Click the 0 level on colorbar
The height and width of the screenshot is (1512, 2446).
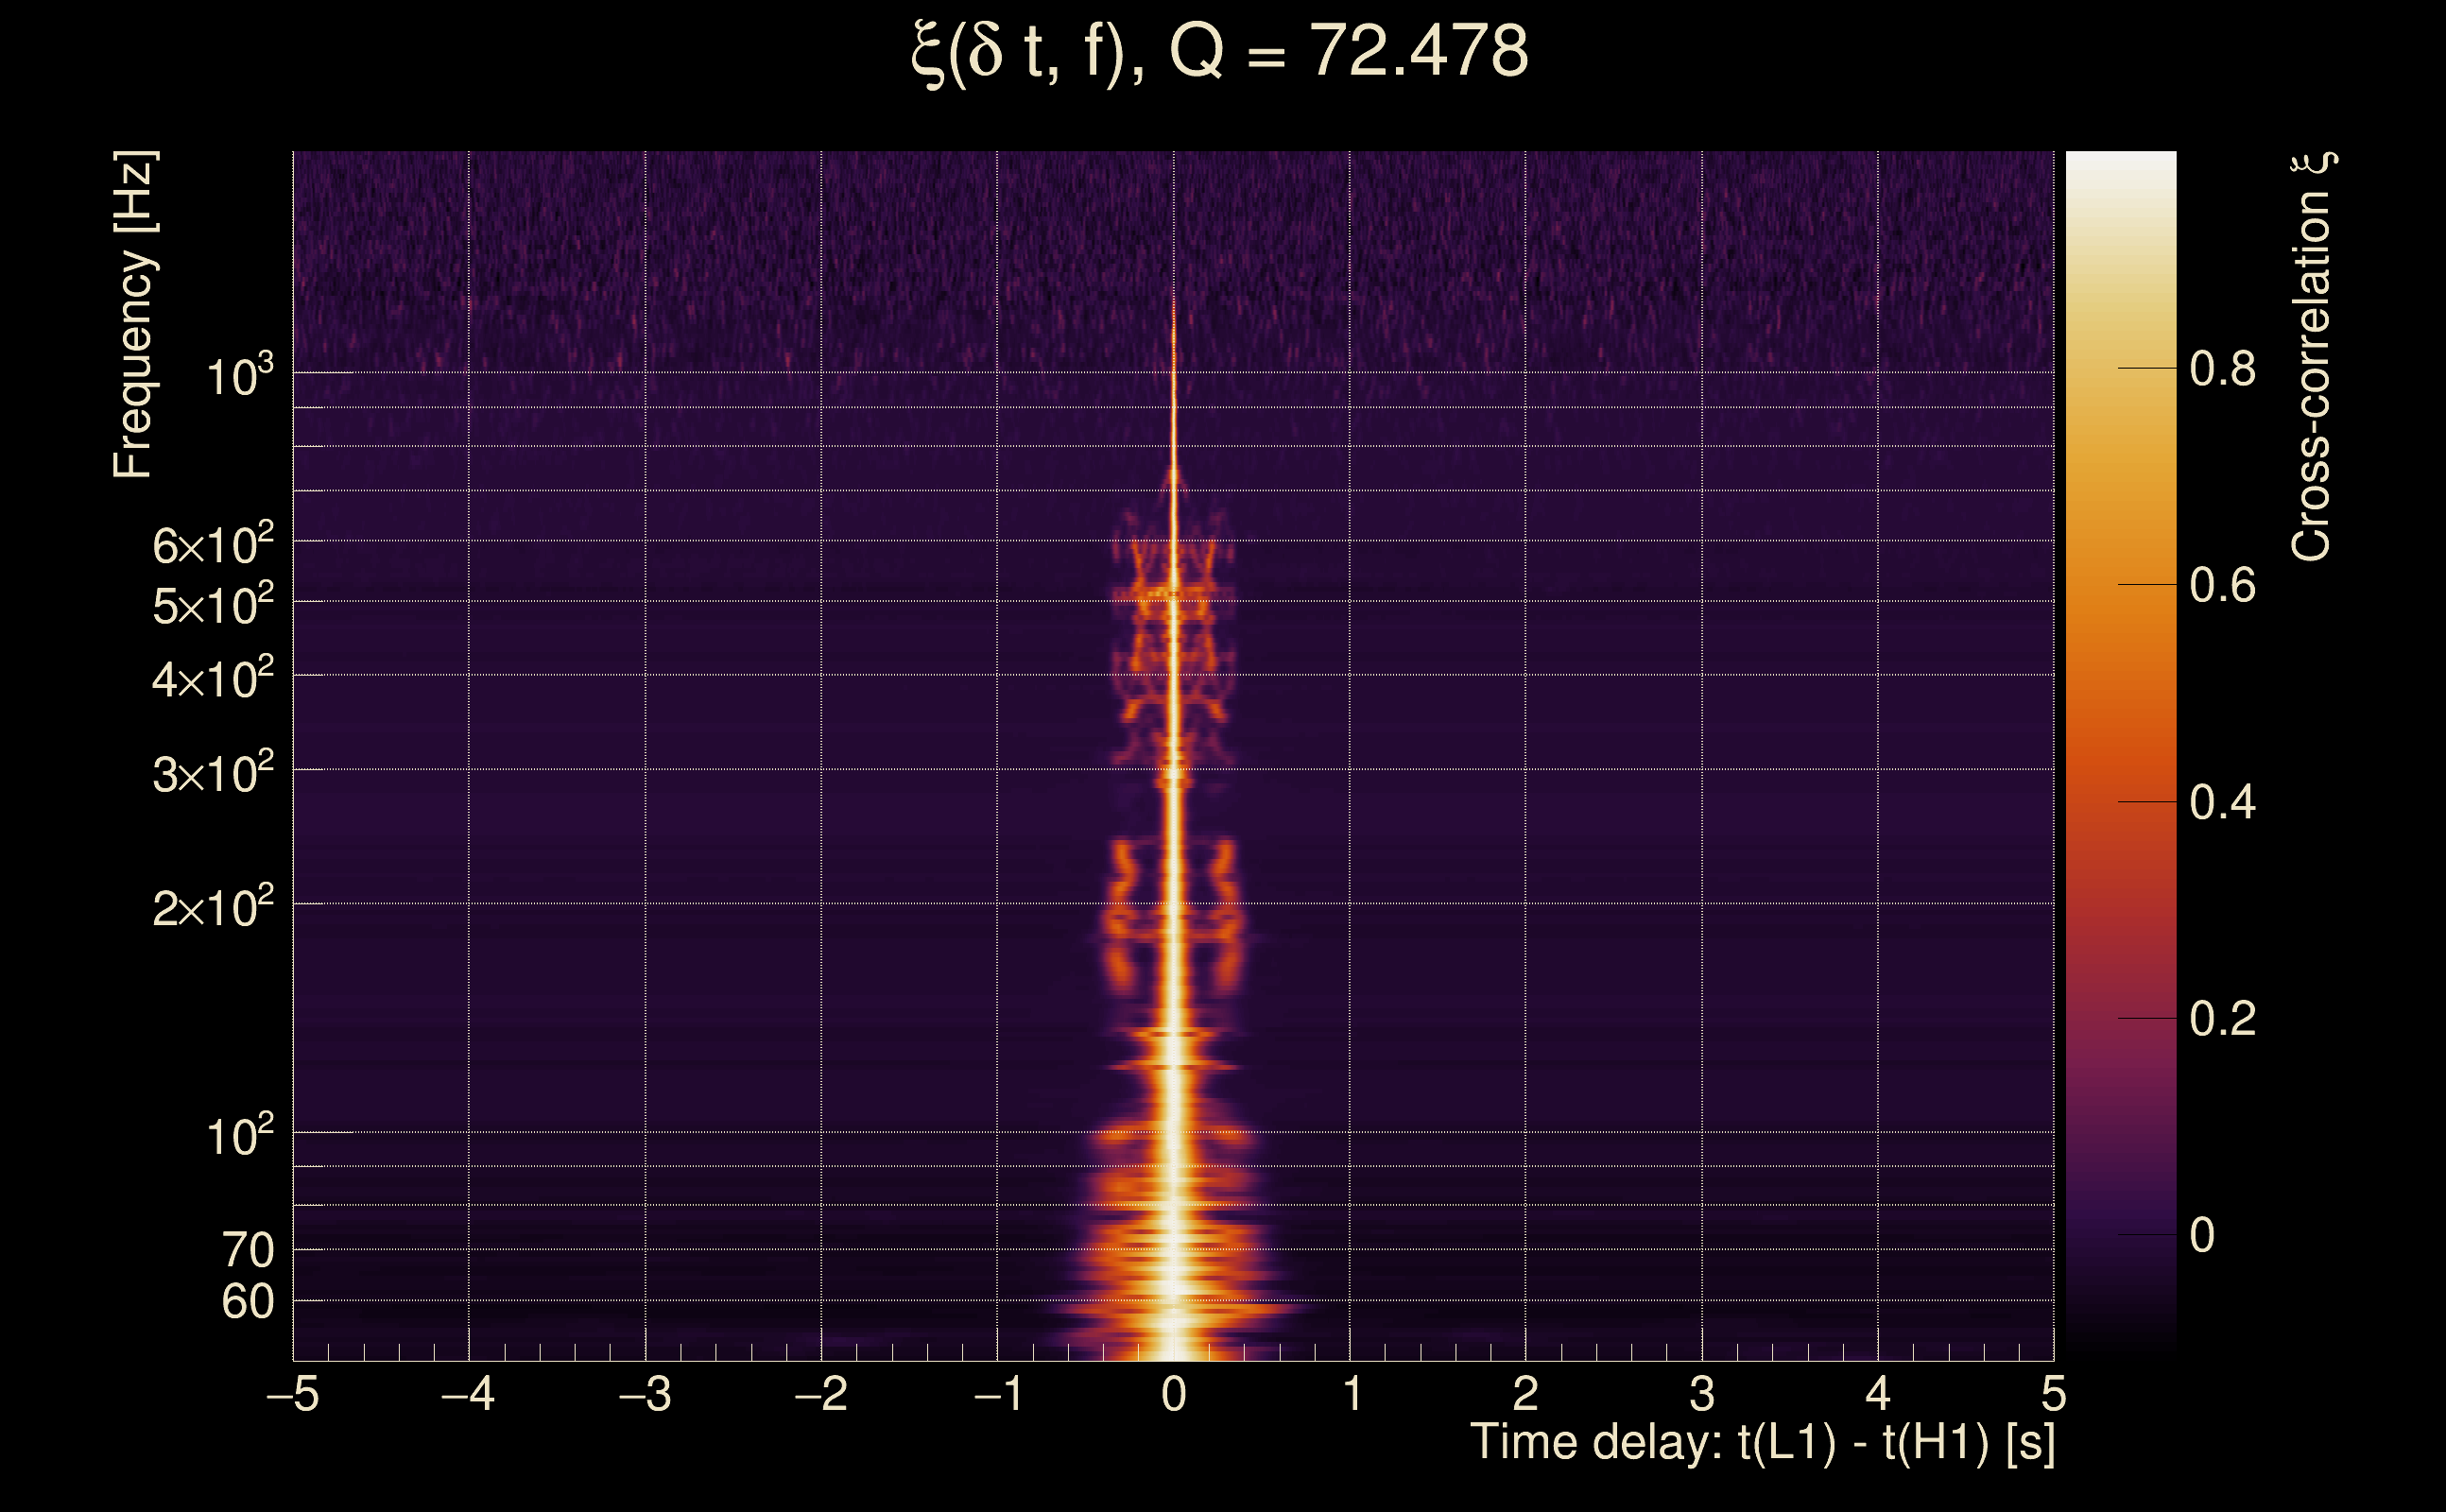click(x=2202, y=1235)
